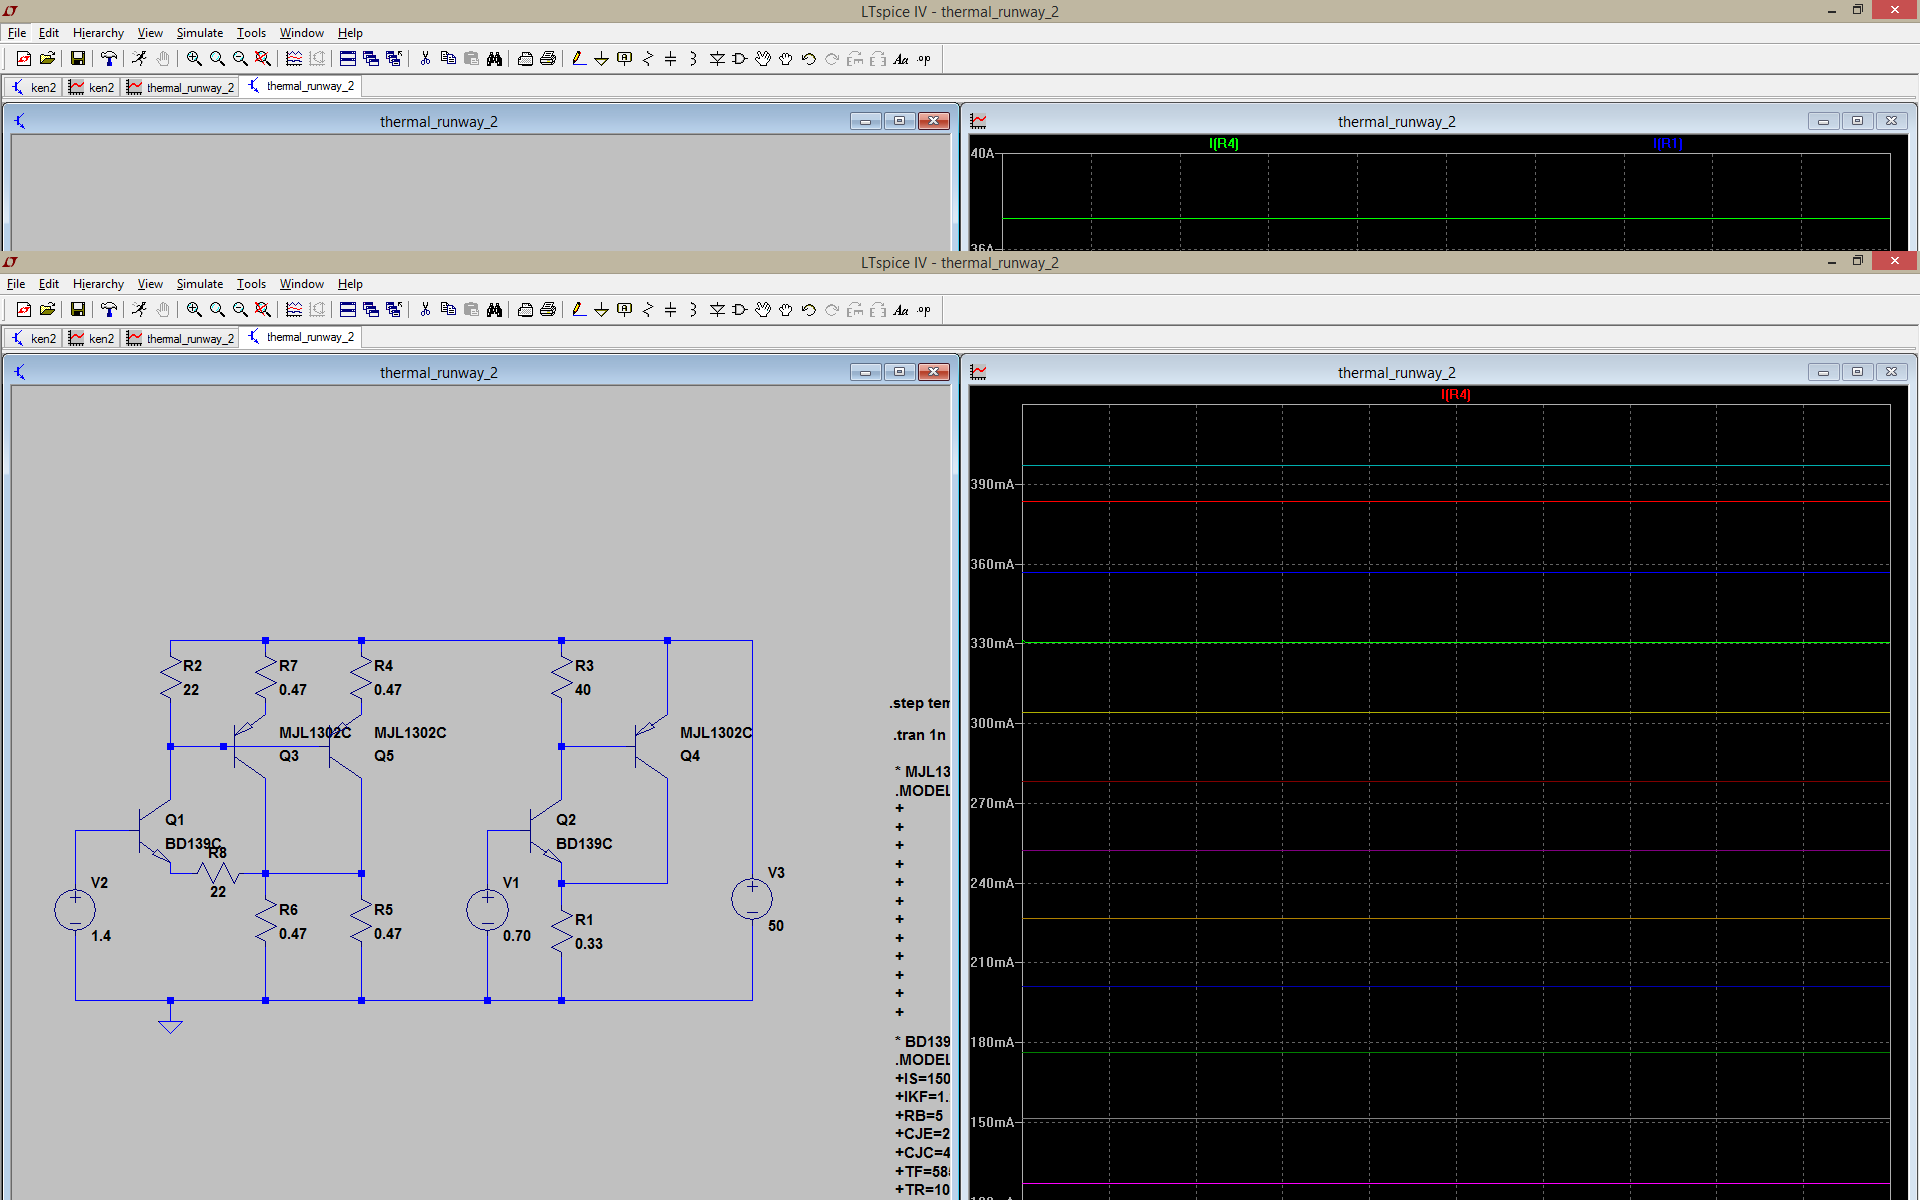Tile windows horizontally icon in front window
The width and height of the screenshot is (1920, 1200).
[x=348, y=310]
